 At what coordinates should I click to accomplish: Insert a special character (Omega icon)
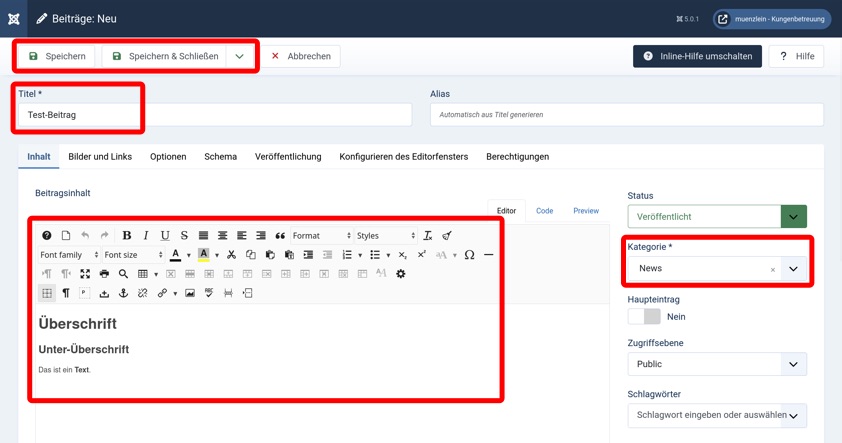pyautogui.click(x=469, y=255)
